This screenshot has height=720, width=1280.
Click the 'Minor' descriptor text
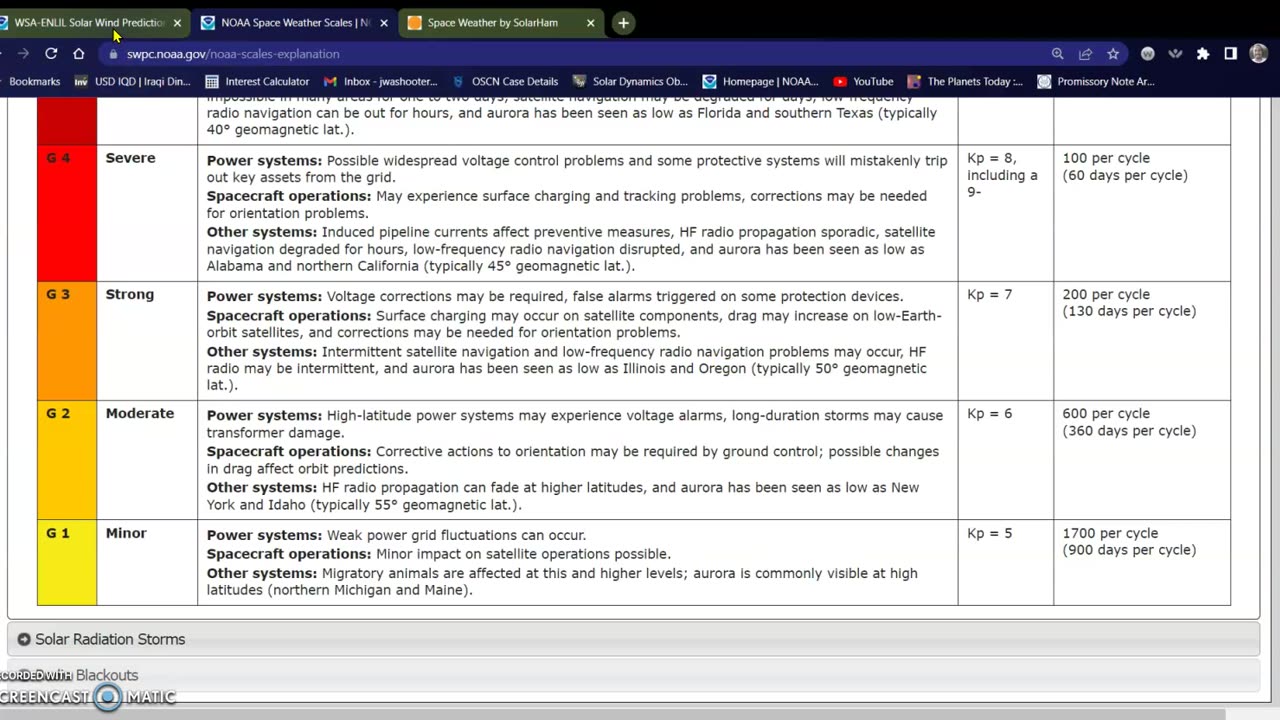[x=126, y=533]
